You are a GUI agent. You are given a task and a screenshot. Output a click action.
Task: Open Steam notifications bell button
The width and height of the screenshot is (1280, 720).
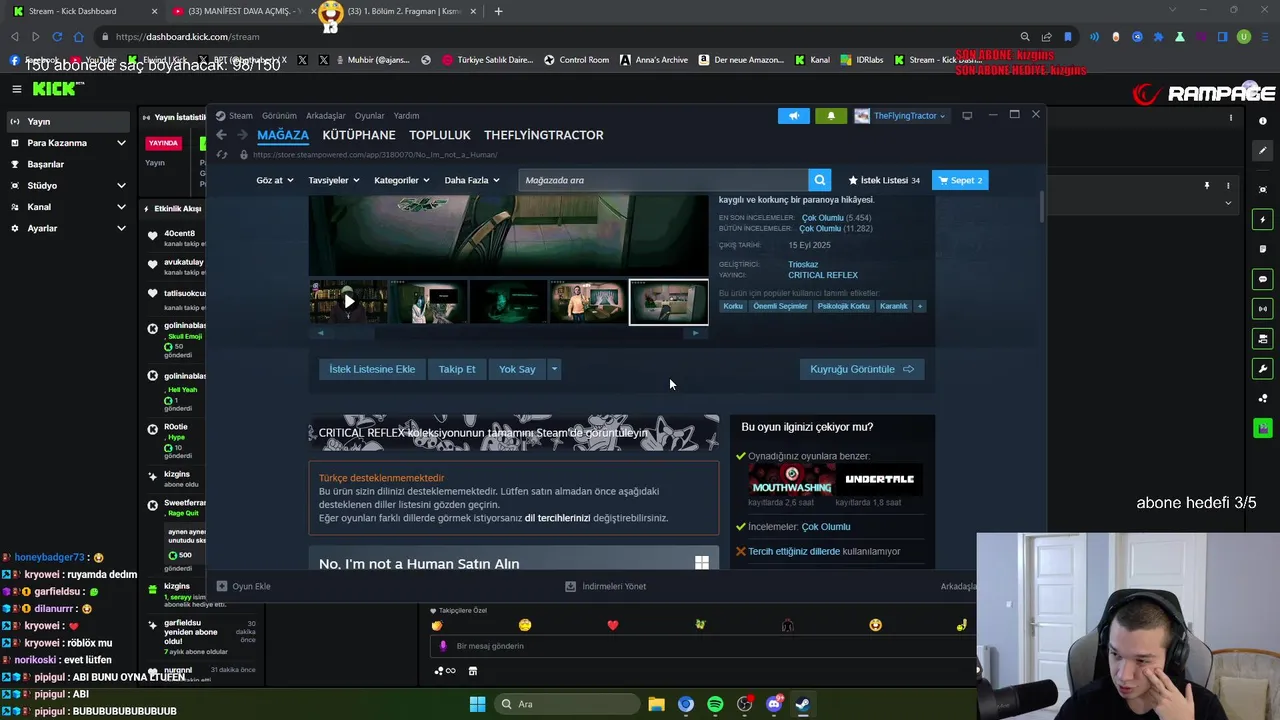pyautogui.click(x=831, y=116)
